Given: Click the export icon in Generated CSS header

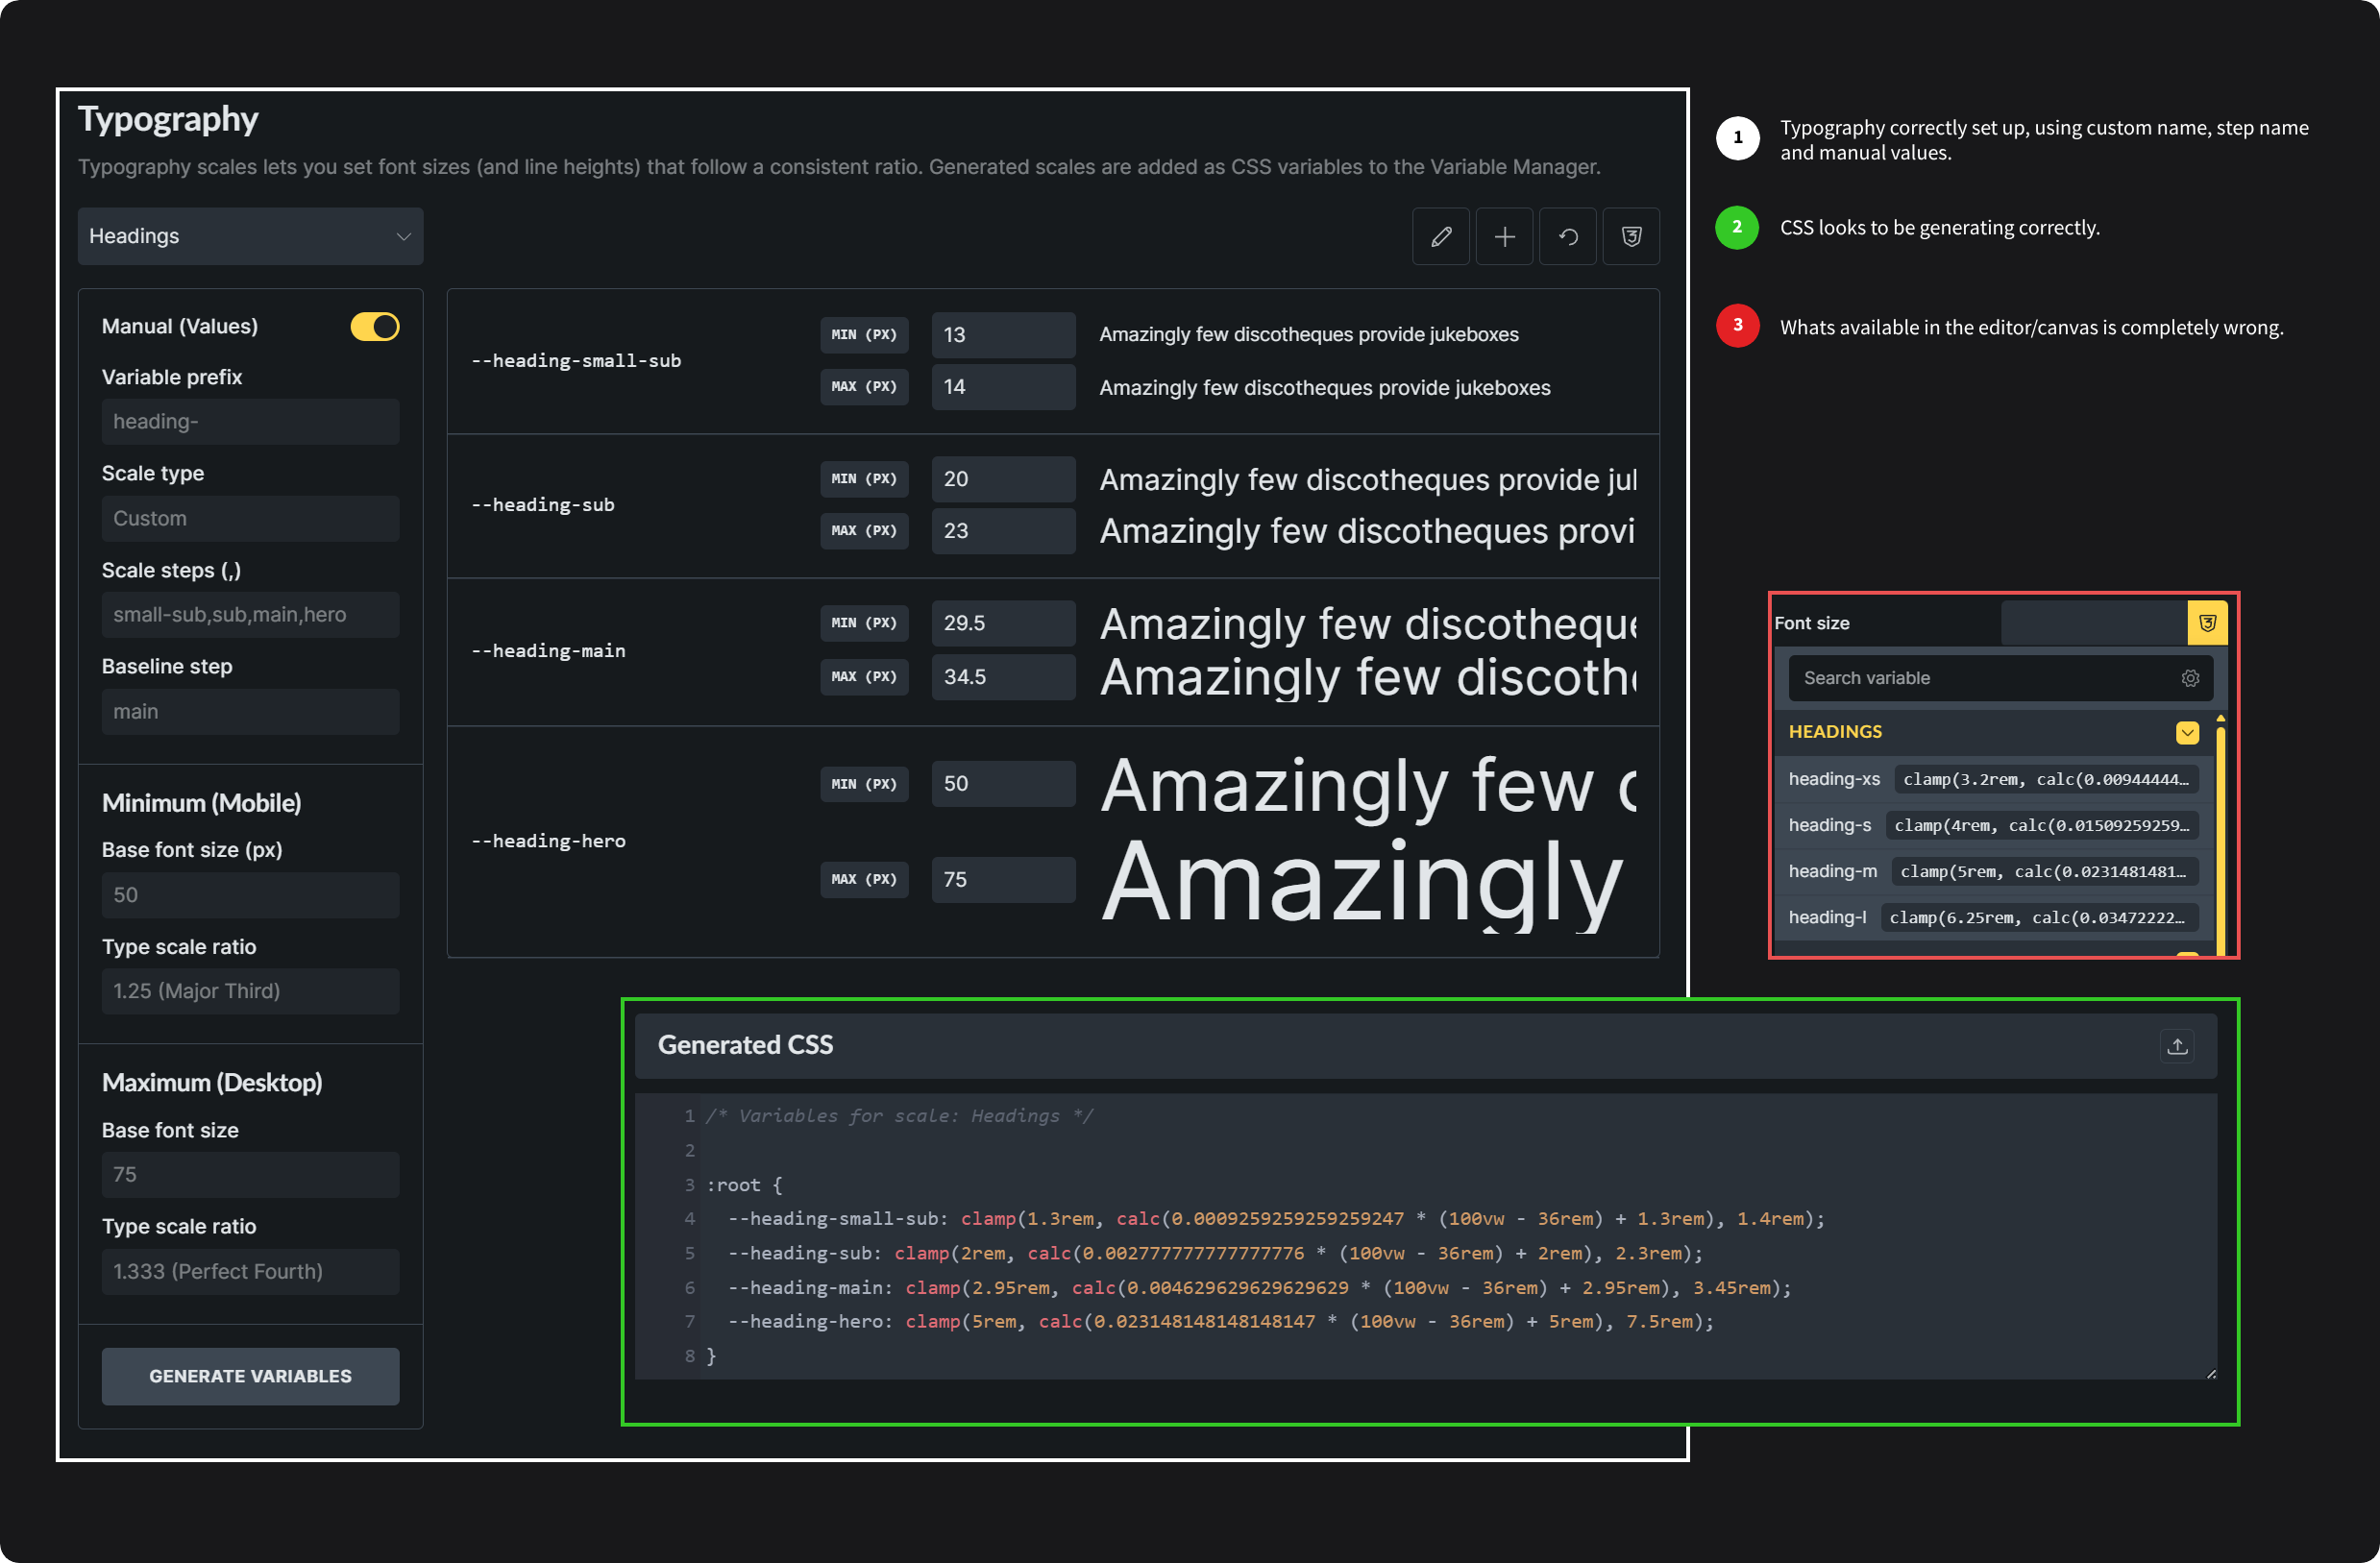Looking at the screenshot, I should click(2177, 1046).
